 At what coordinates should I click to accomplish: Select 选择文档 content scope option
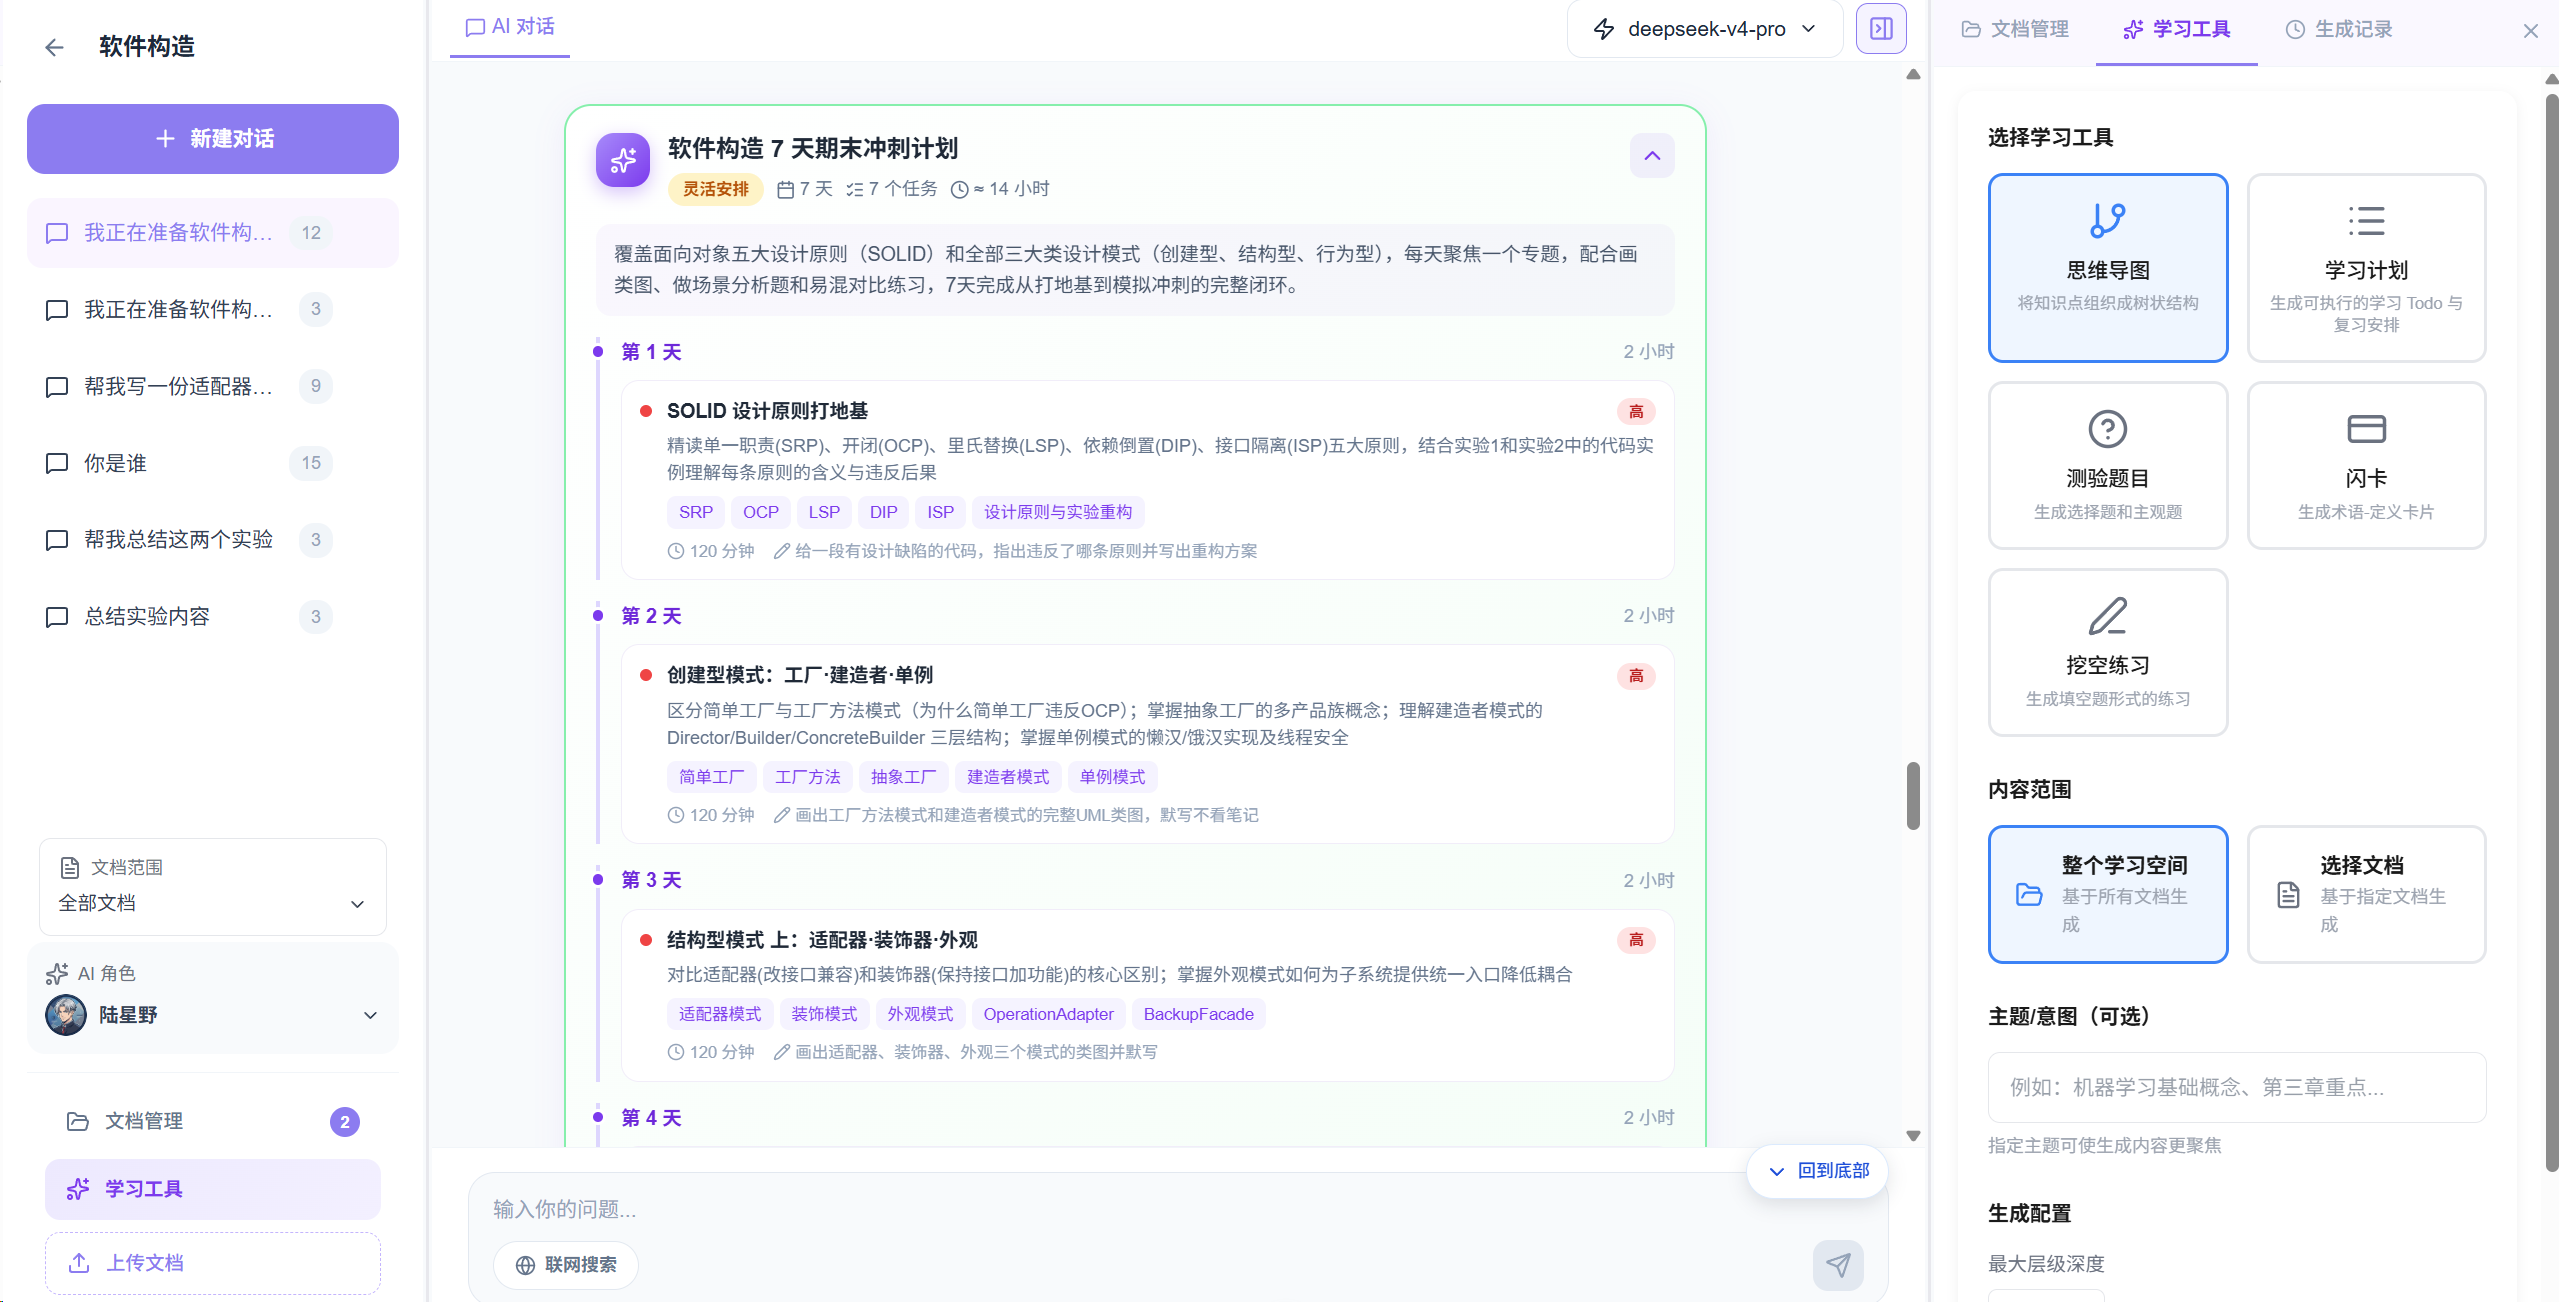[2366, 894]
